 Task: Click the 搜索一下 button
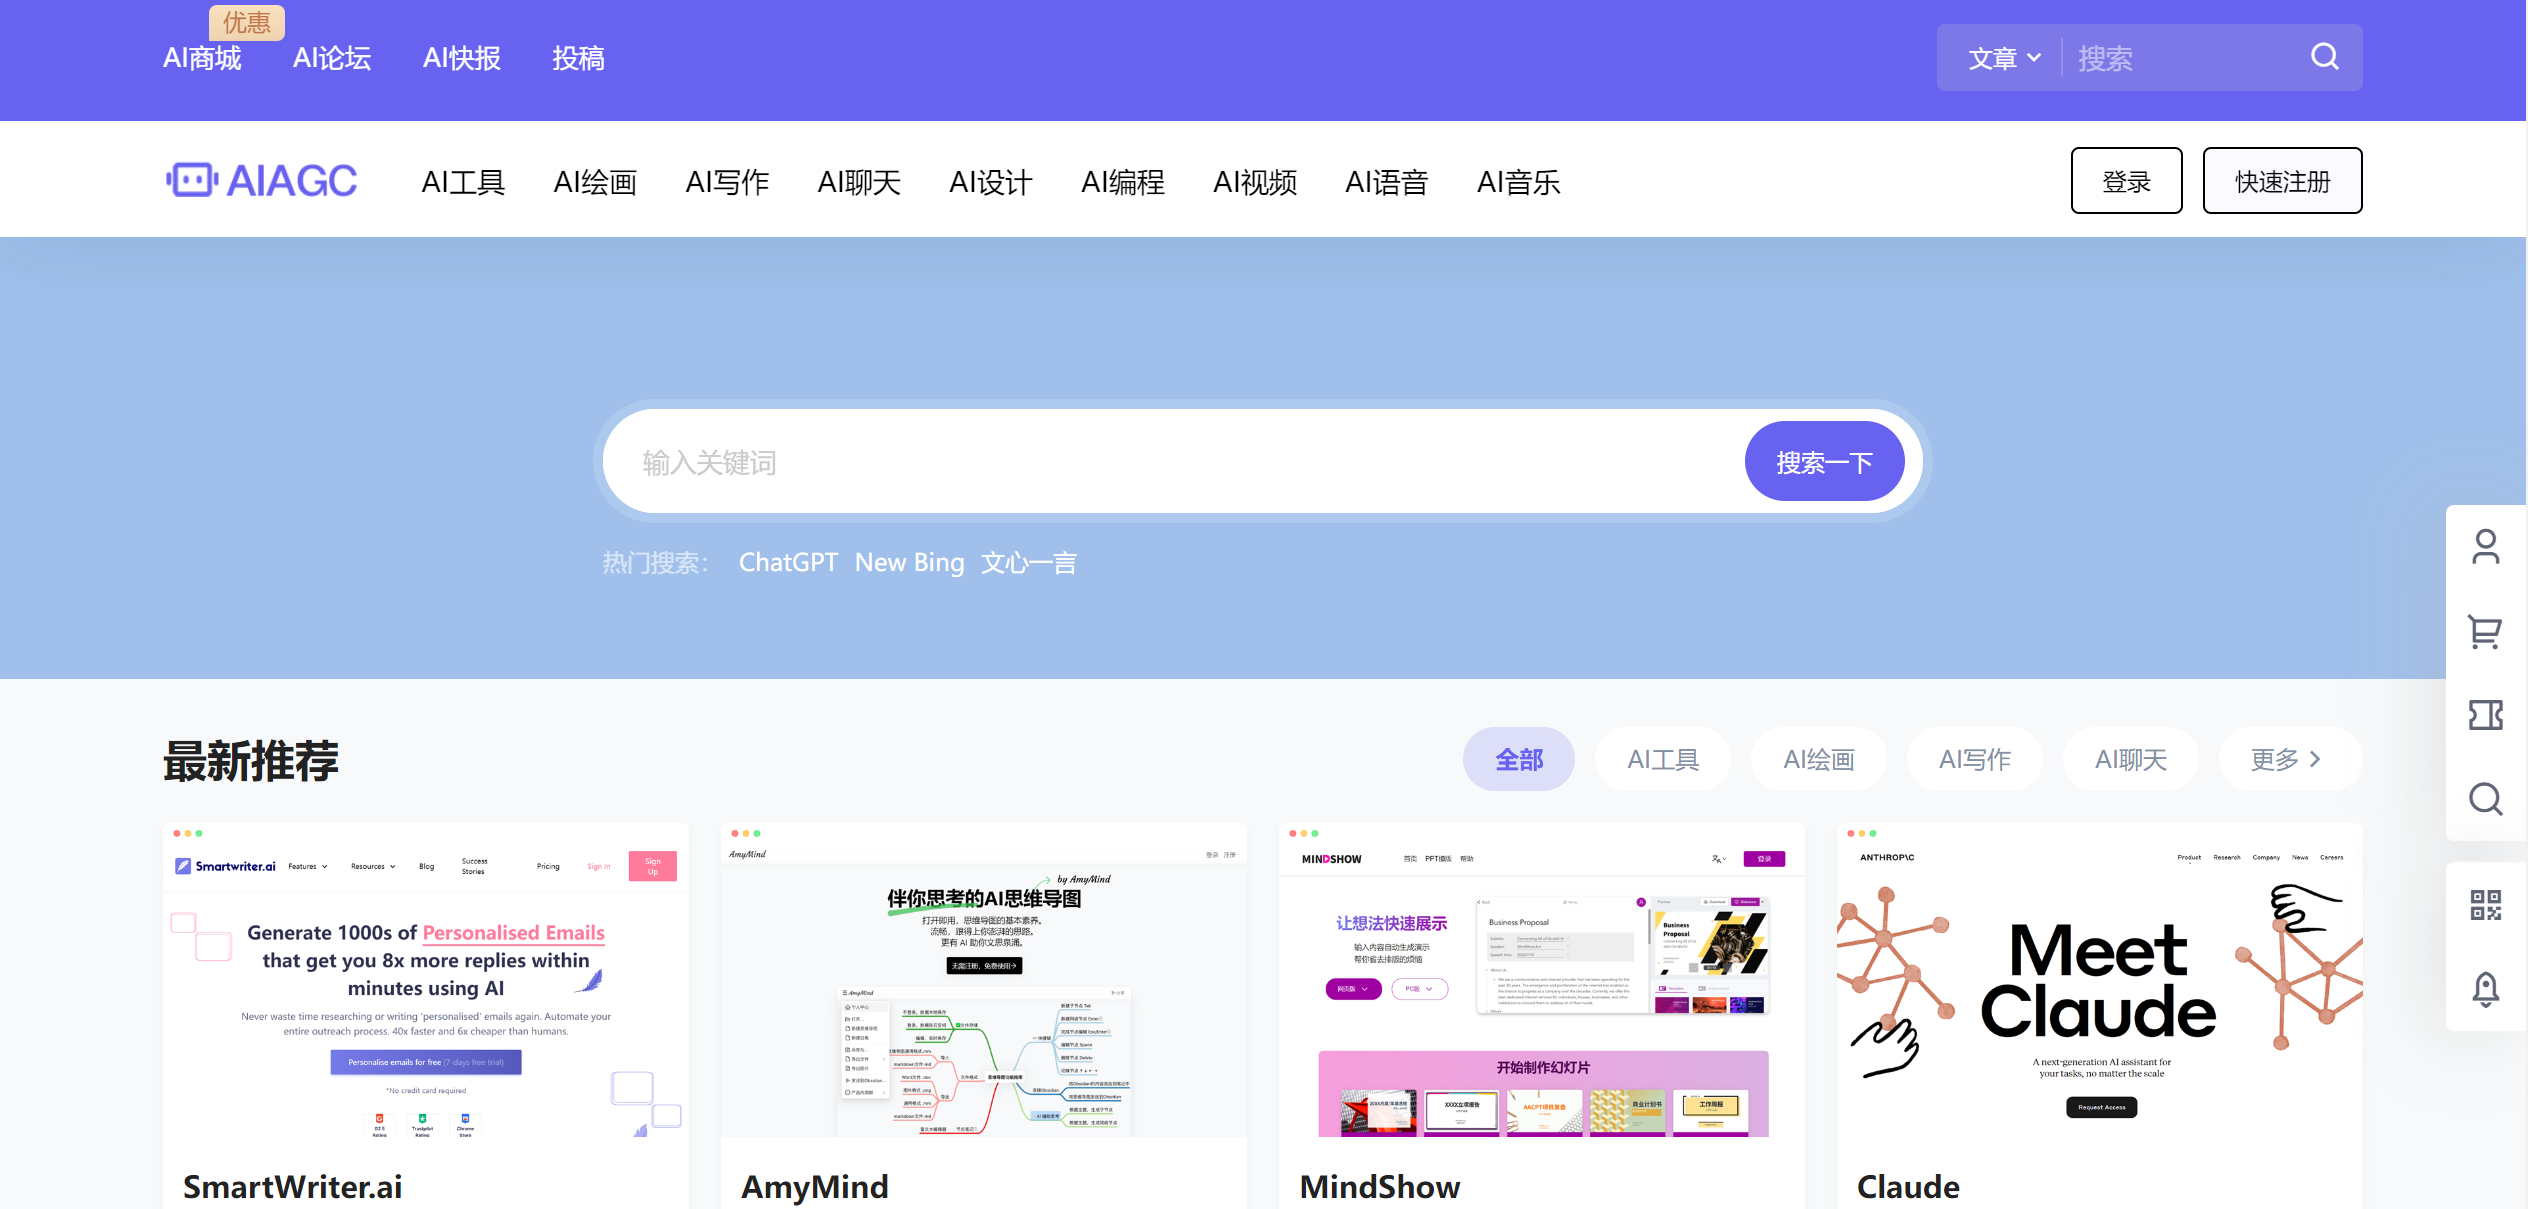[x=1824, y=462]
